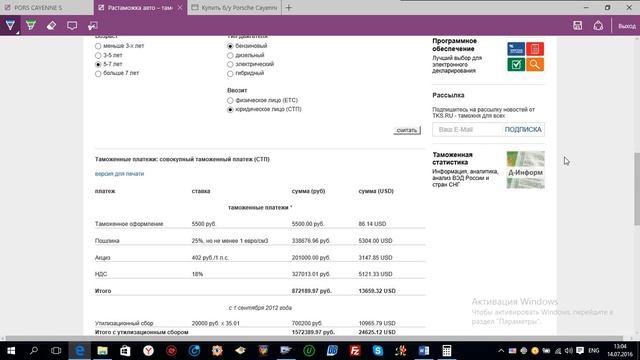Switch to Купить б/у Porsche Cayenne tab
This screenshot has width=640, height=360.
(234, 7)
